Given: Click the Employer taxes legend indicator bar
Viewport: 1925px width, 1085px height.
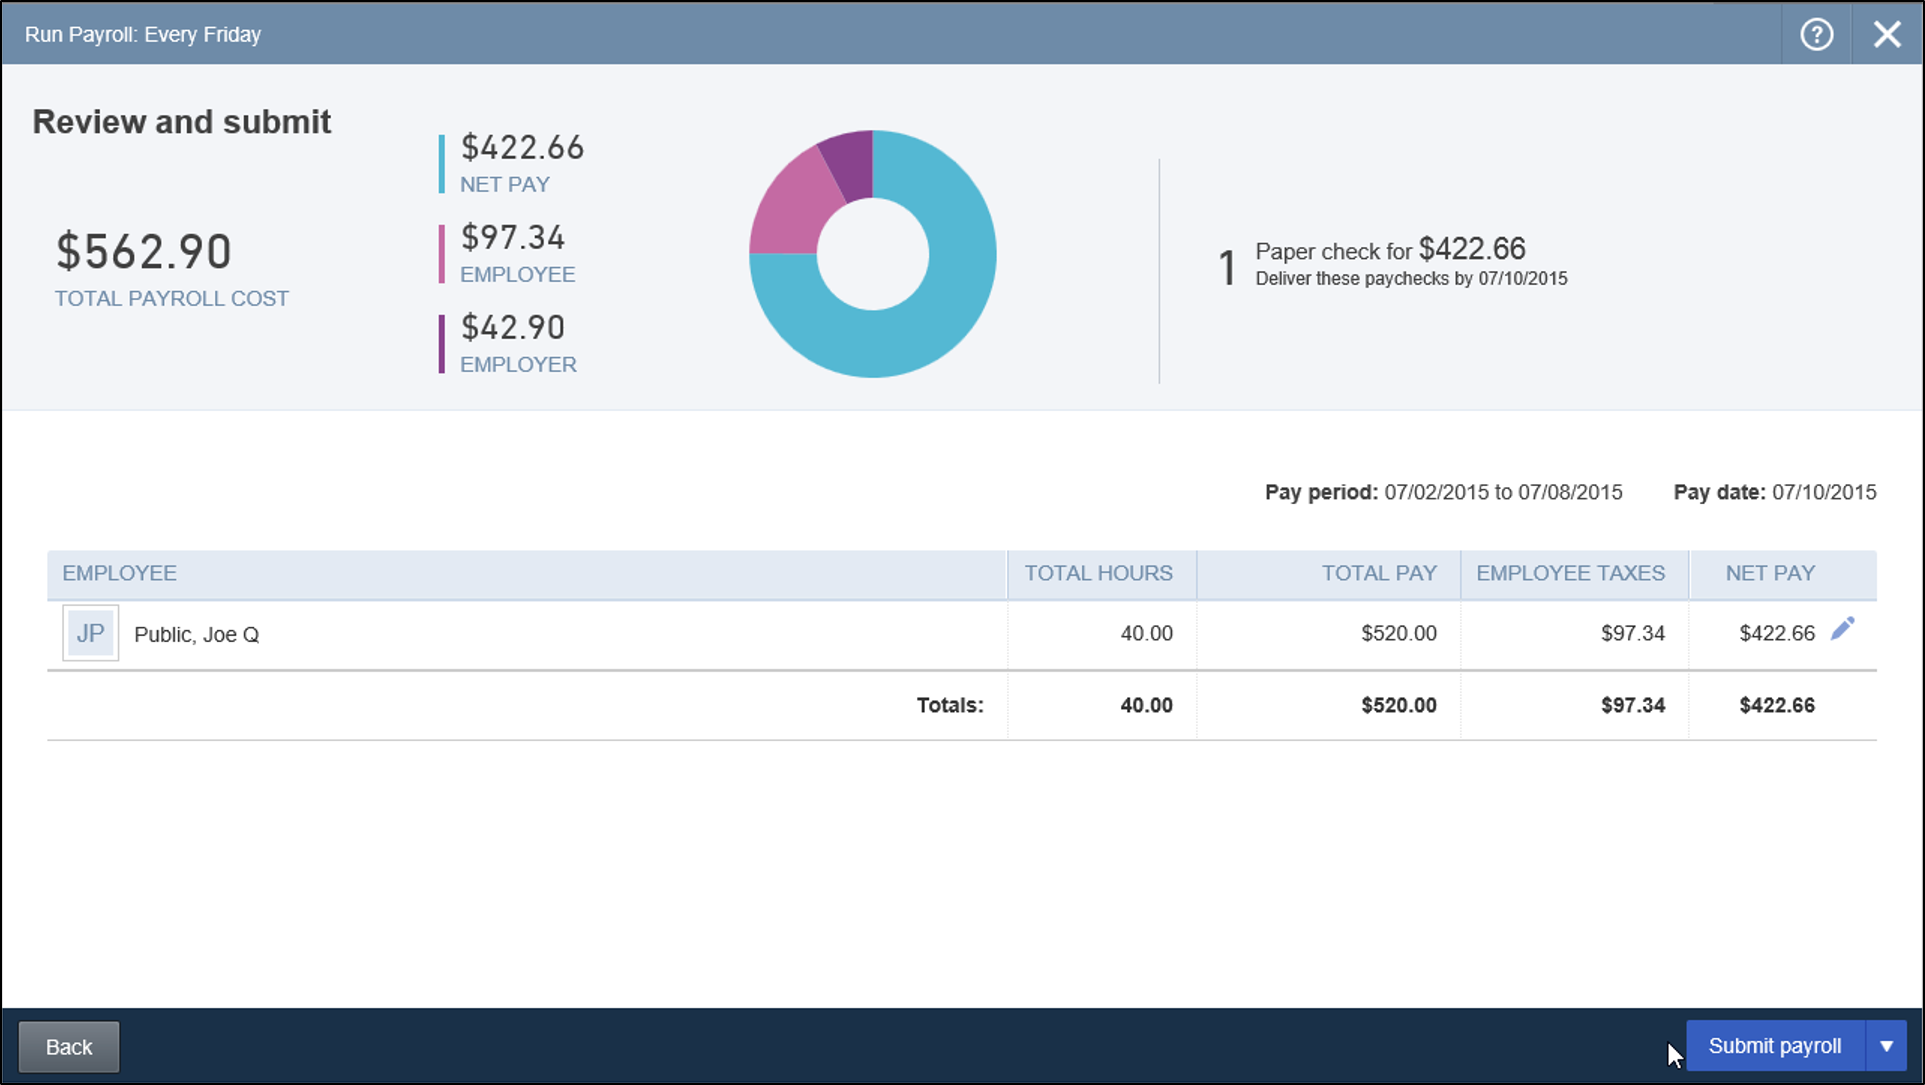Looking at the screenshot, I should coord(441,343).
